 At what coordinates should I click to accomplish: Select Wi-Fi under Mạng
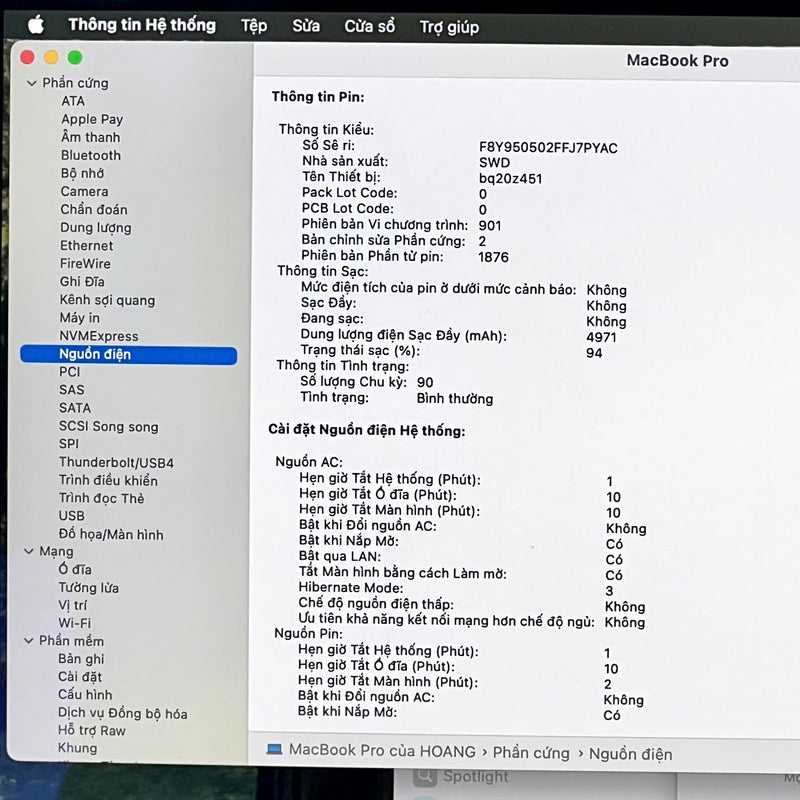[74, 623]
